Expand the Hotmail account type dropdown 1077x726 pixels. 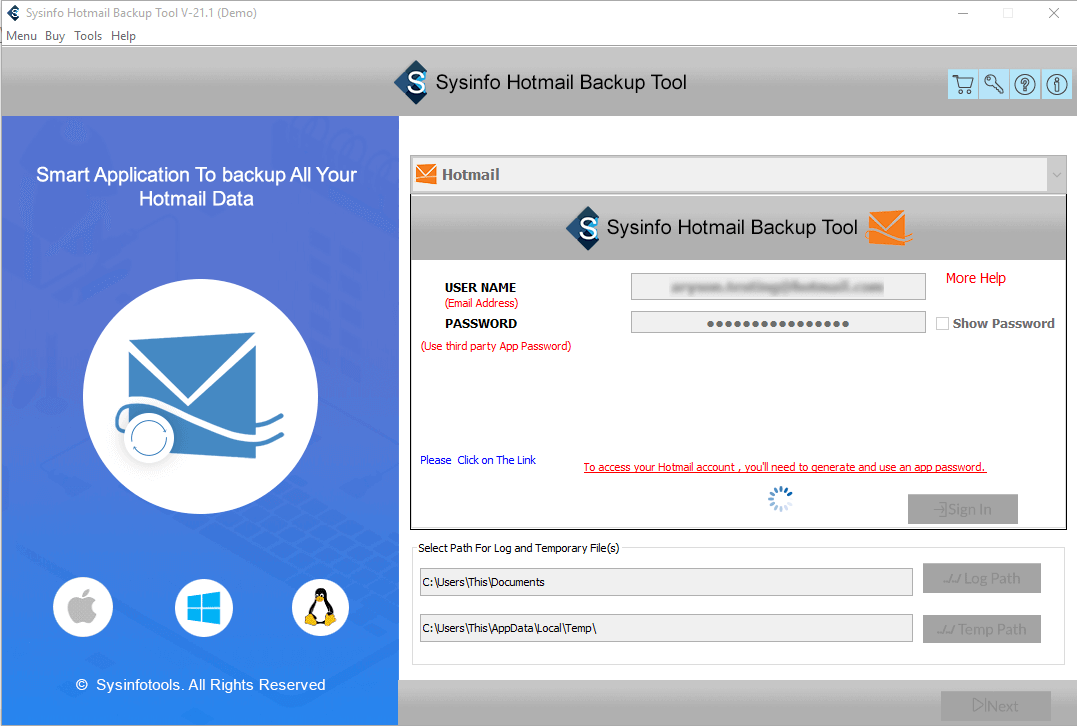pyautogui.click(x=1056, y=174)
